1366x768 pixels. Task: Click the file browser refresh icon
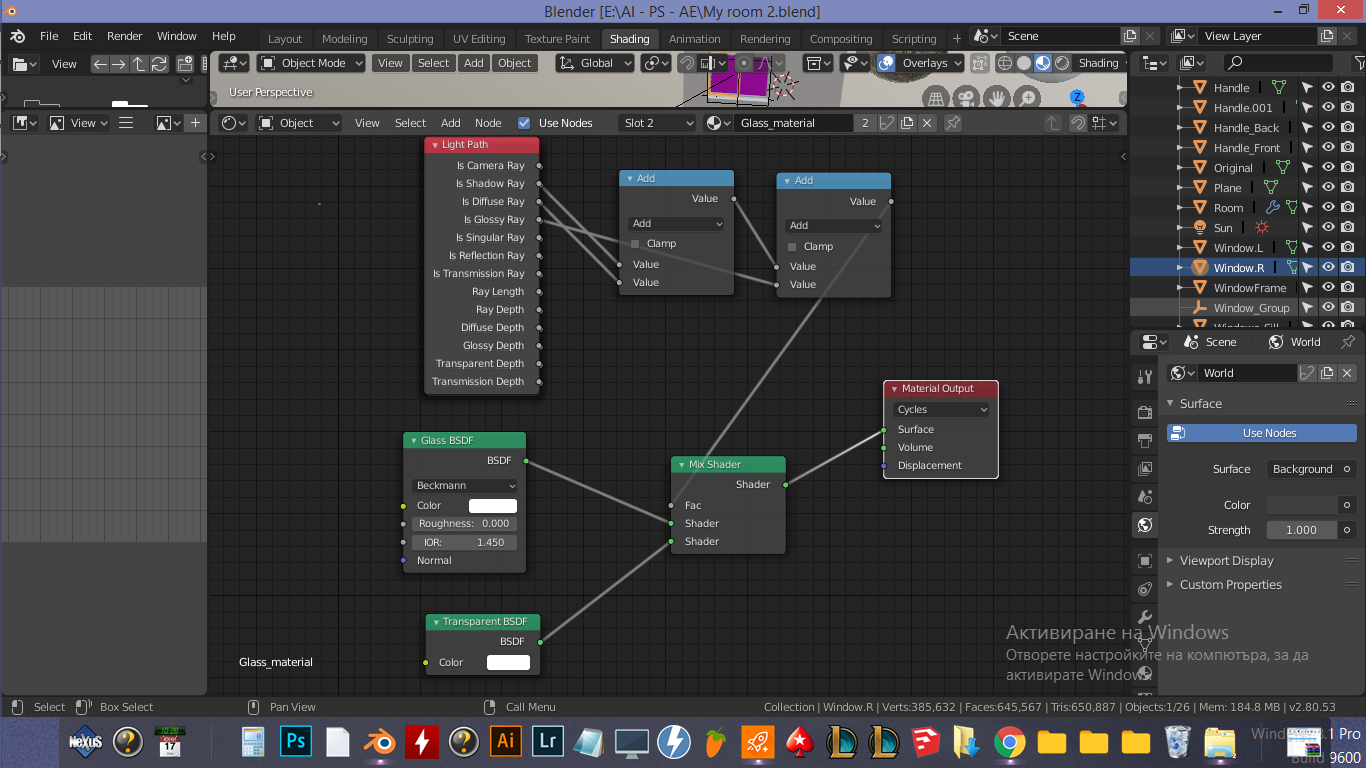point(159,64)
